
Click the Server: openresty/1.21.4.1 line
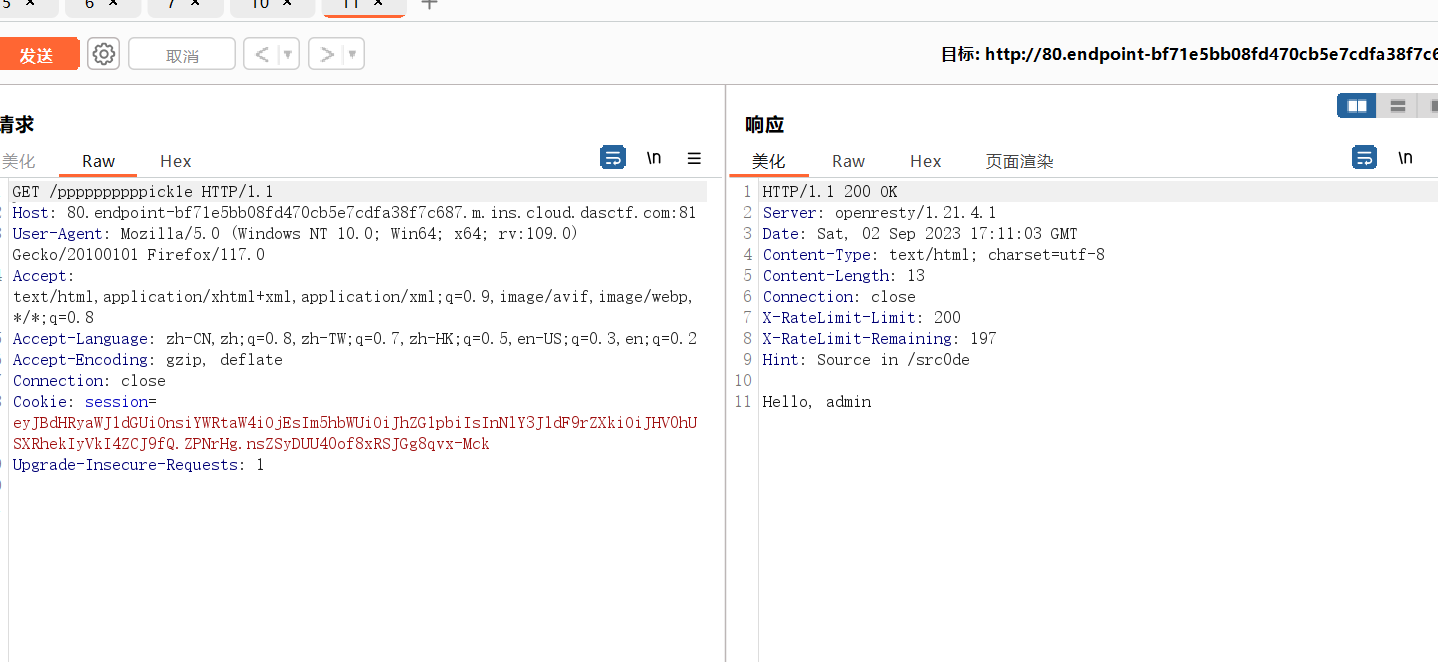point(879,213)
